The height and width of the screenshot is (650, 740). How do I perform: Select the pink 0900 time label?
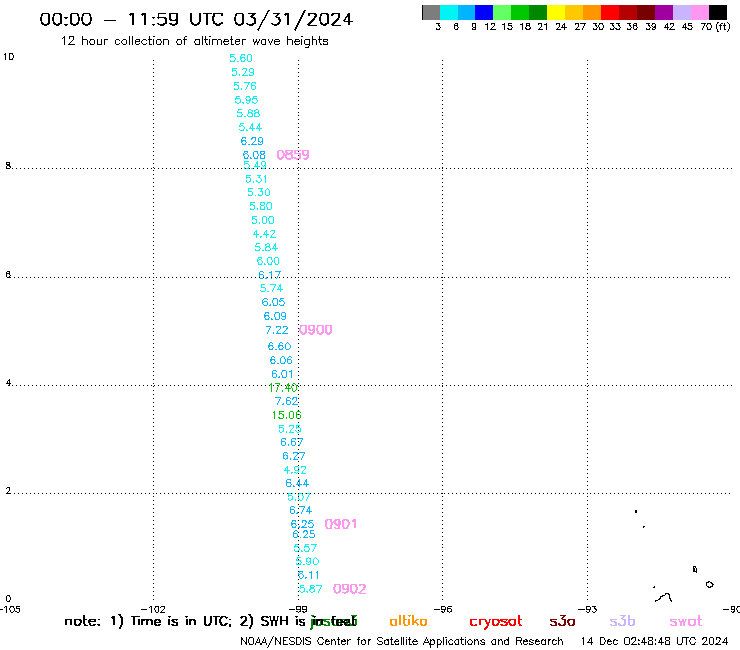pos(316,330)
